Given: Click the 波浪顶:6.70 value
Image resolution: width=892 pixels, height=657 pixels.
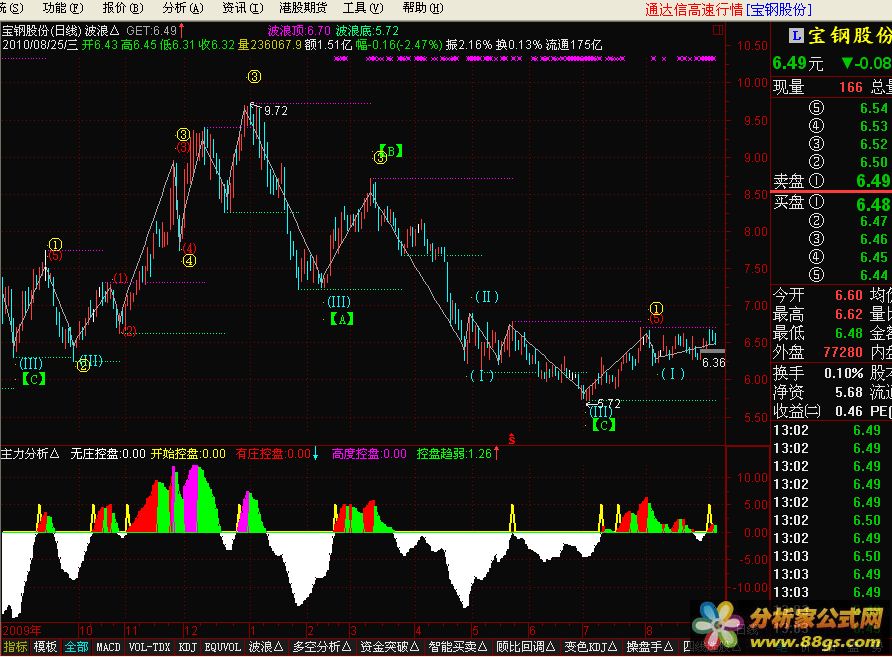Looking at the screenshot, I should pos(299,30).
